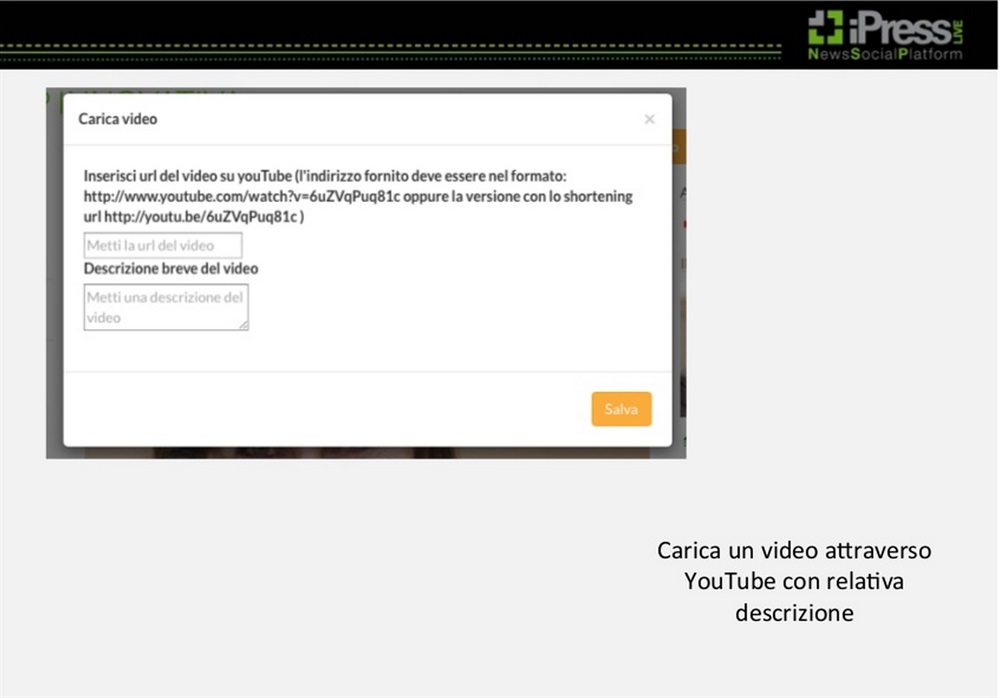The width and height of the screenshot is (1000, 698).
Task: Click the Salva button
Action: tap(621, 409)
